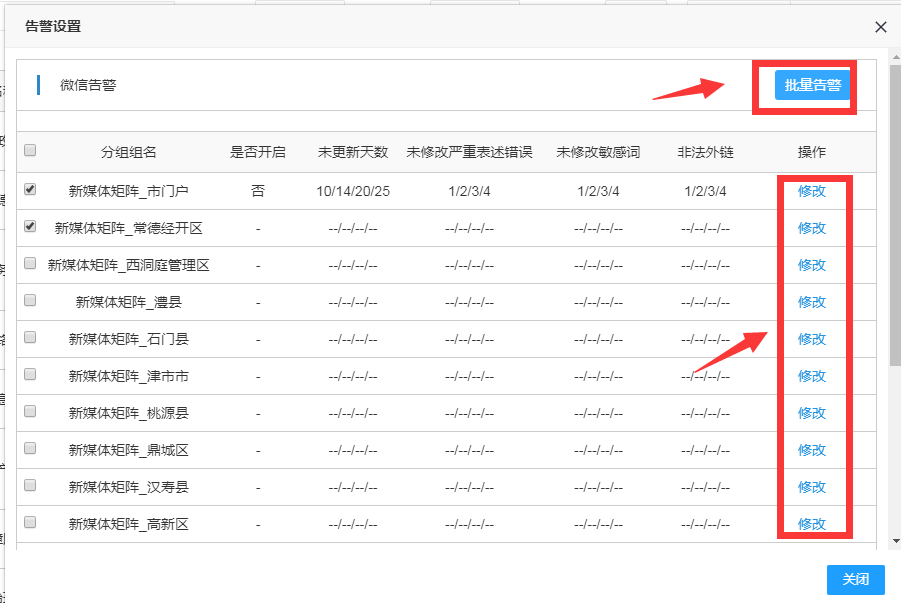
Task: Click the blue 关闭 button
Action: [x=856, y=580]
